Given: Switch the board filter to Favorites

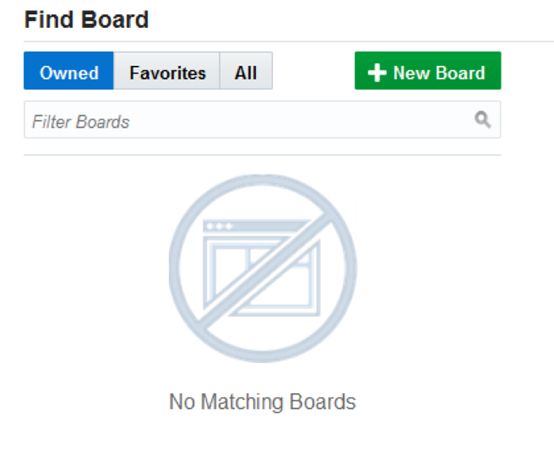Looking at the screenshot, I should tap(167, 71).
